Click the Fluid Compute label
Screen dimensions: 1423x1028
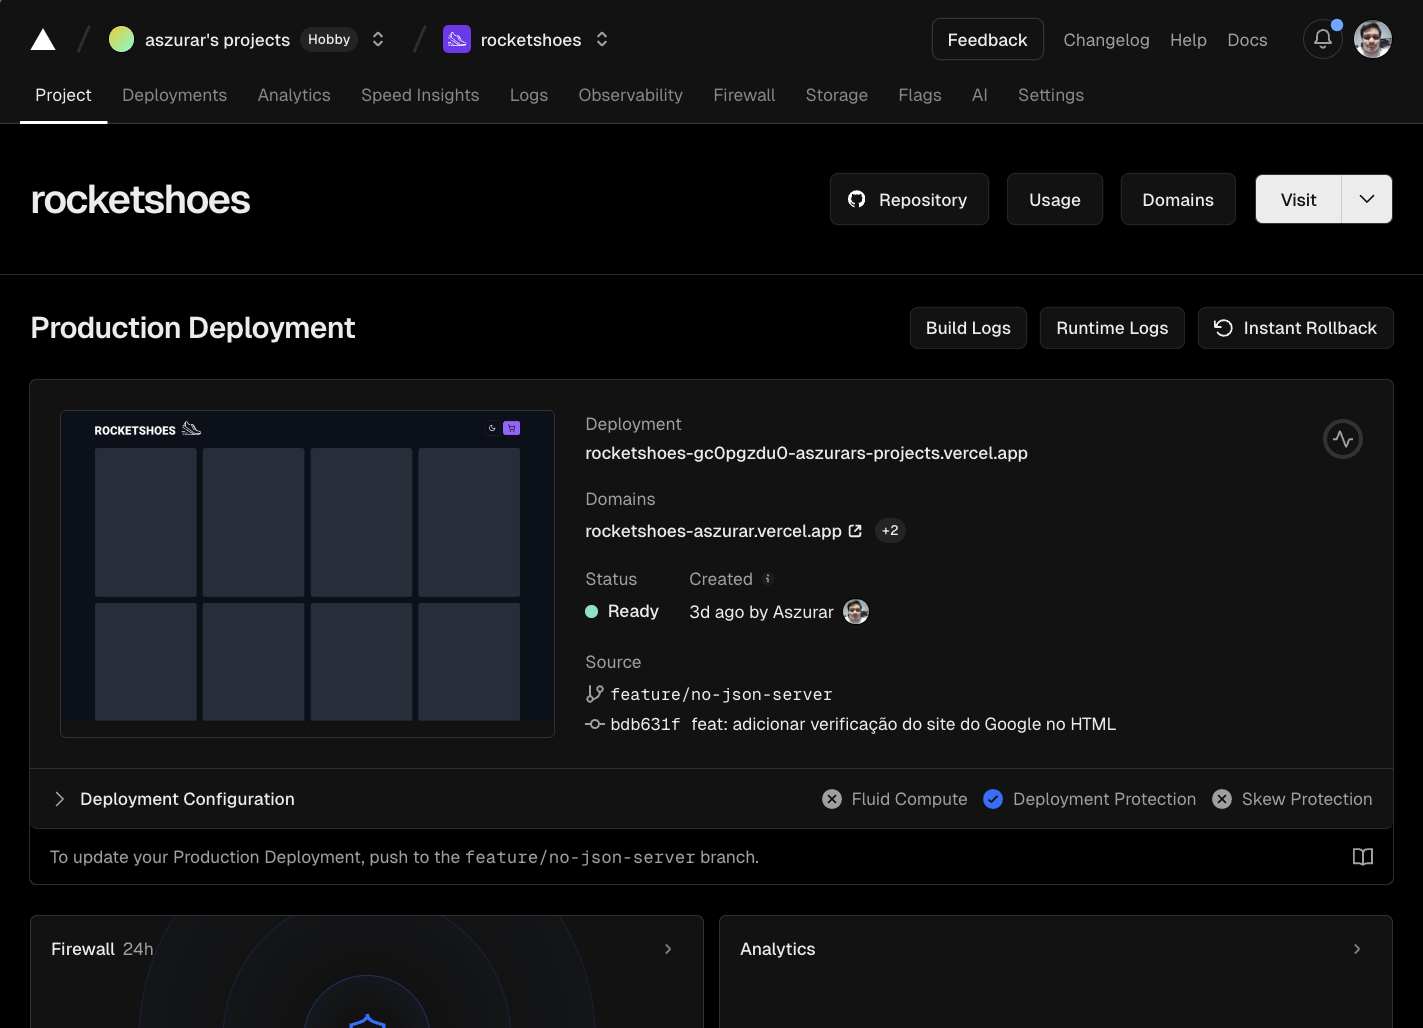[x=909, y=799]
